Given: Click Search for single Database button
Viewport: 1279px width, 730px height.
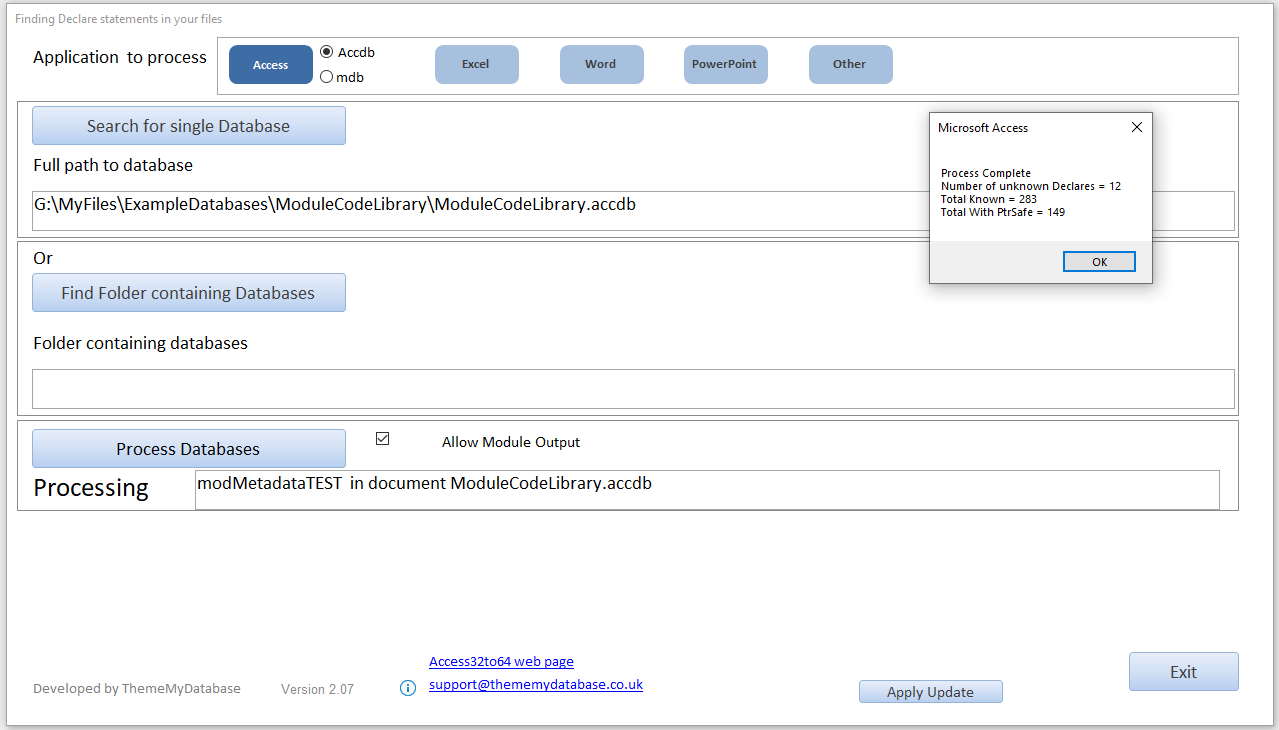Looking at the screenshot, I should (189, 126).
